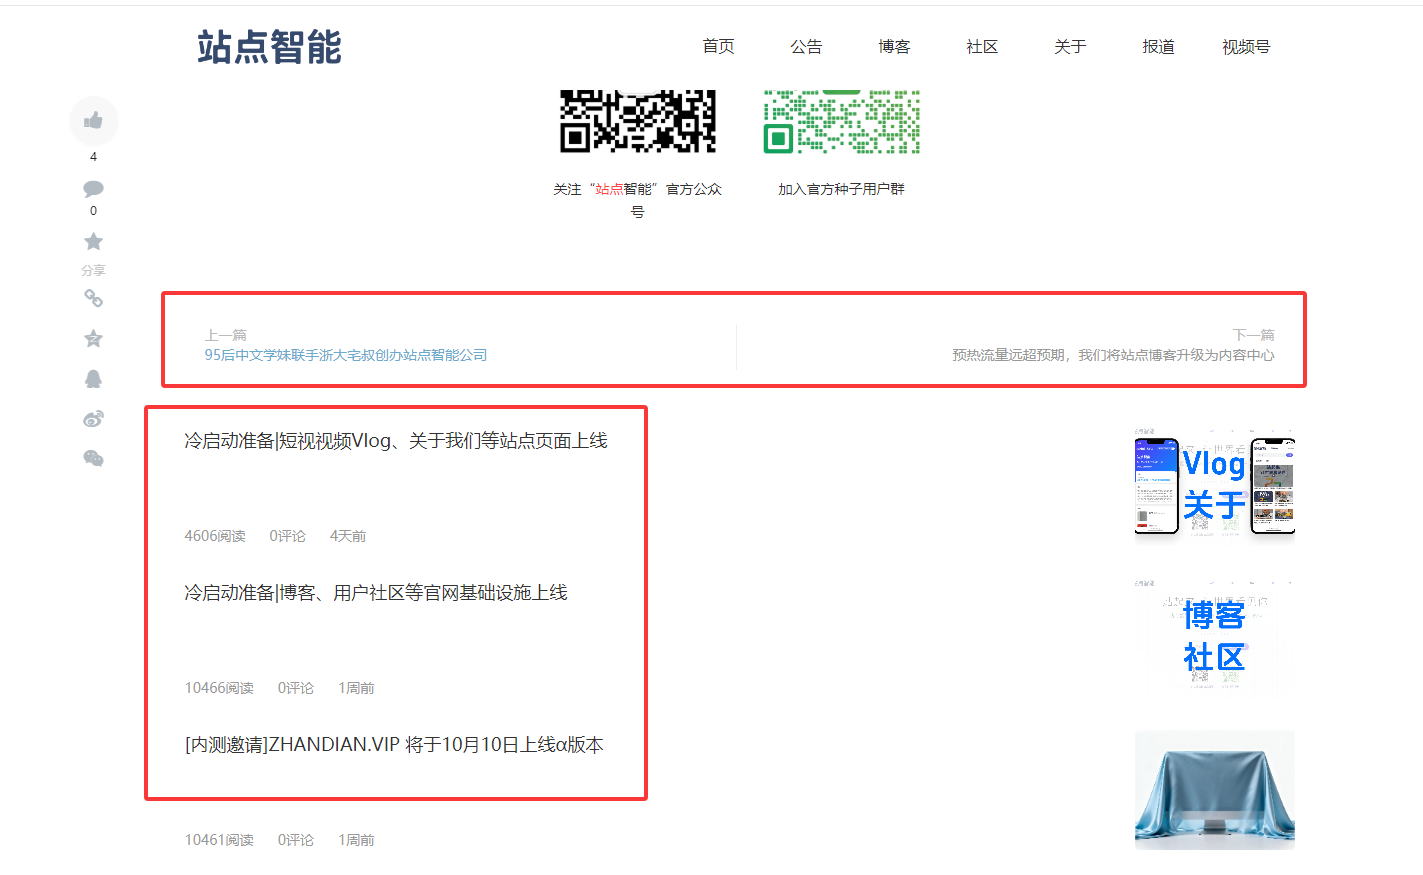Share to QZone star icon
The image size is (1423, 875).
point(94,338)
